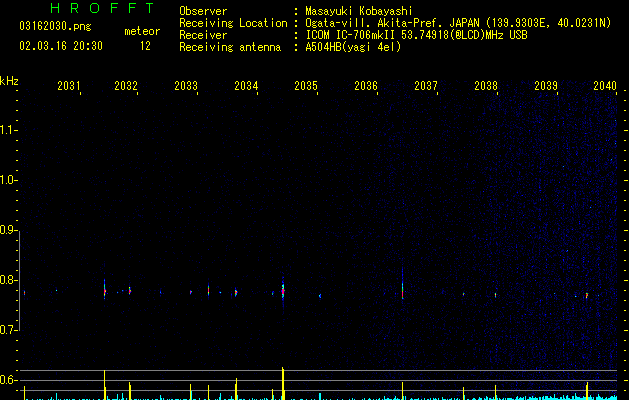Image resolution: width=629 pixels, height=400 pixels.
Task: Click the tall meteor echo near 2036:30
Action: (402, 283)
